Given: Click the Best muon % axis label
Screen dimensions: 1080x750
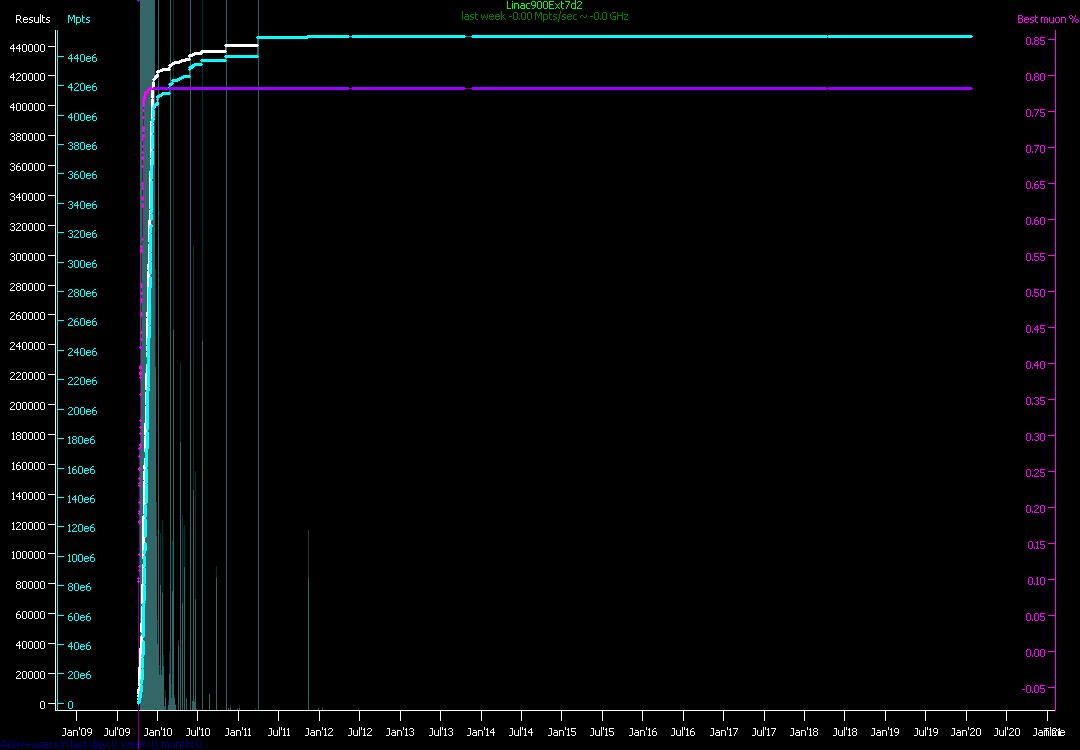Looking at the screenshot, I should pyautogui.click(x=1047, y=19).
